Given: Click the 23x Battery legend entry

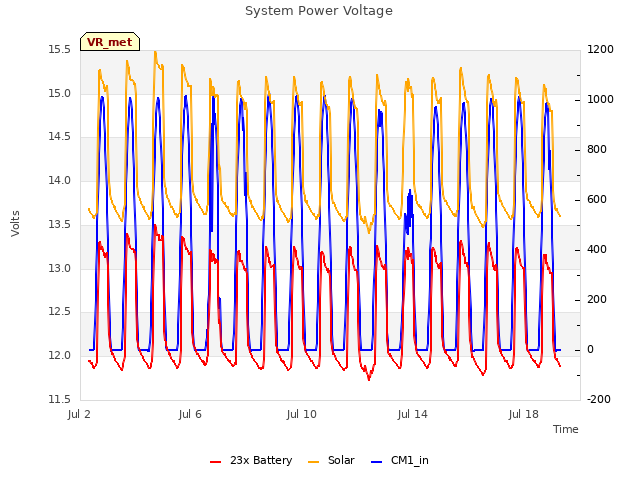Looking at the screenshot, I should click(x=251, y=460).
